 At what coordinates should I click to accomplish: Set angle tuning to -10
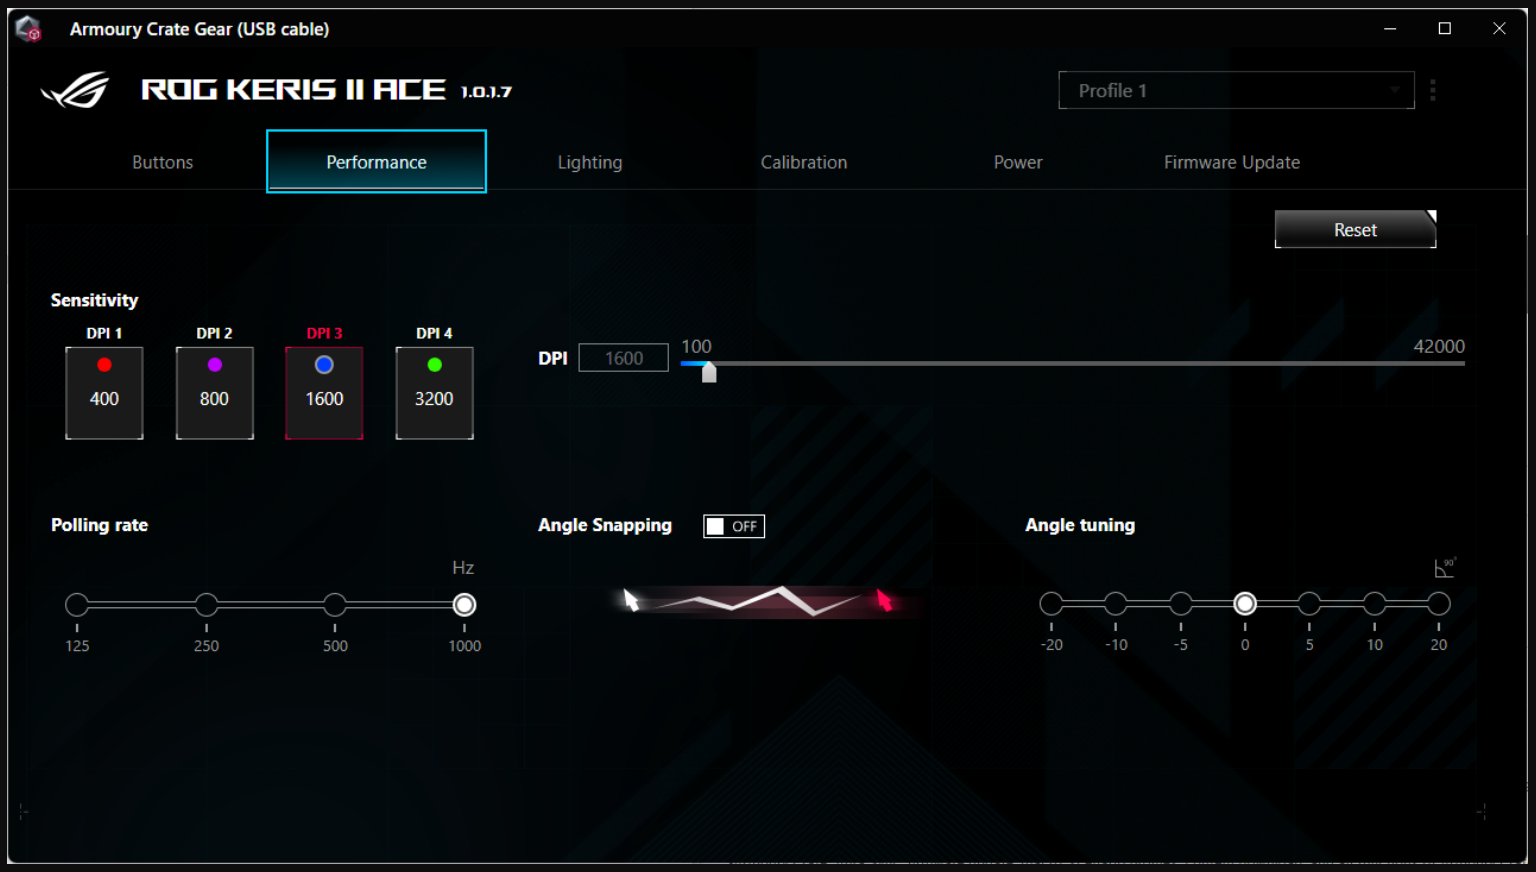[x=1116, y=604]
